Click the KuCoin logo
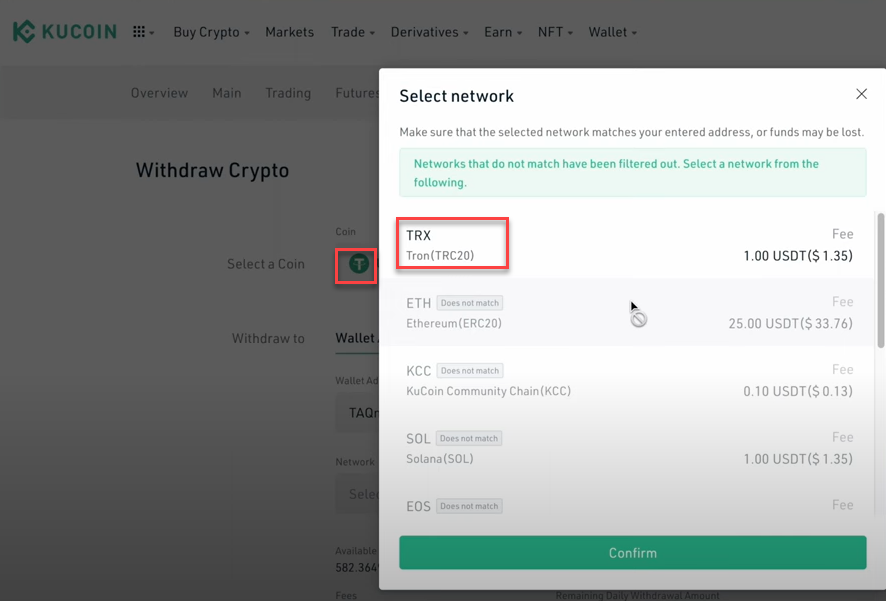Screen dimensions: 886x601 pos(67,32)
